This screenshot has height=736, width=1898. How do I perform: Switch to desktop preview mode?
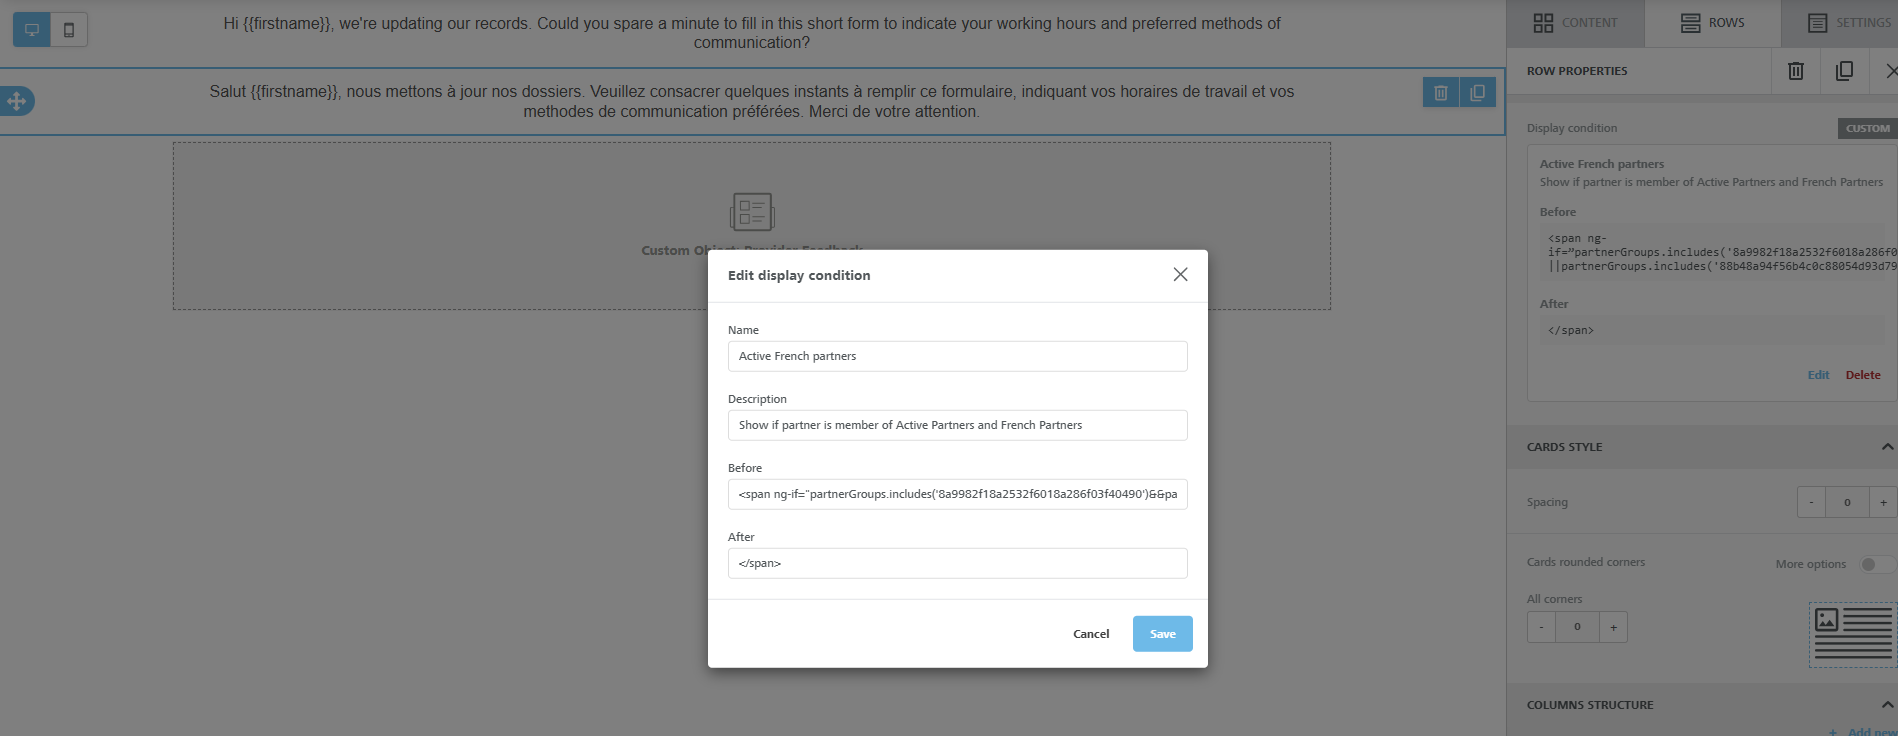(x=33, y=29)
